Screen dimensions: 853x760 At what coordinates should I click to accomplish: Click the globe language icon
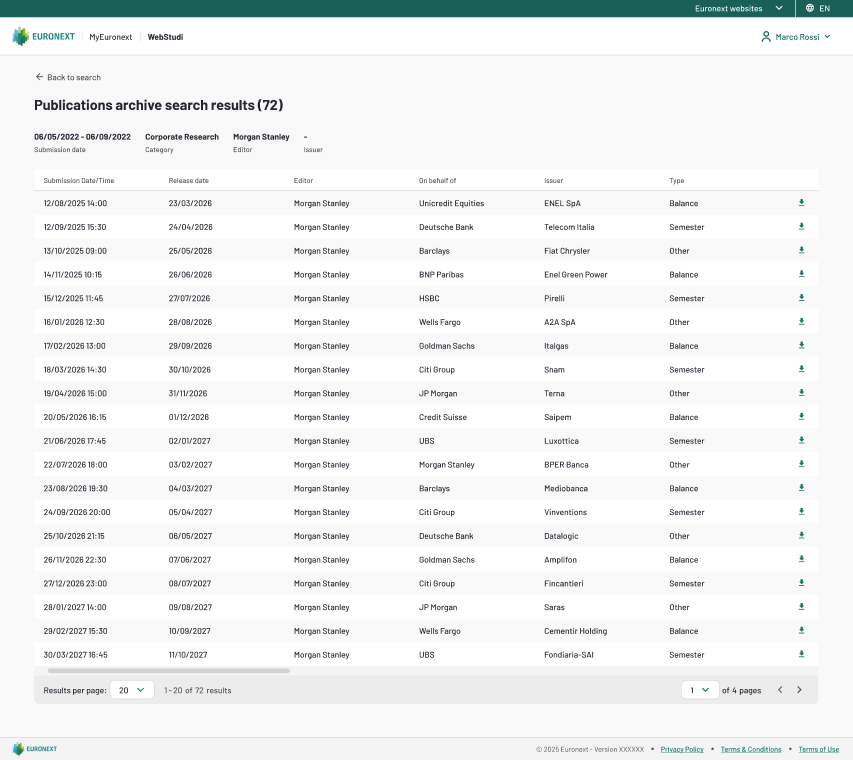point(810,8)
